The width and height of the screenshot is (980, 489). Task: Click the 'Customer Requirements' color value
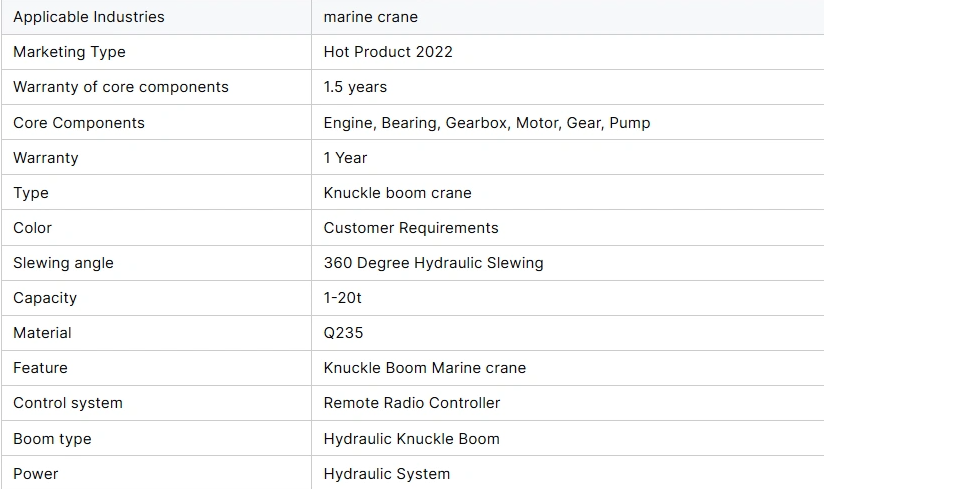pyautogui.click(x=411, y=228)
